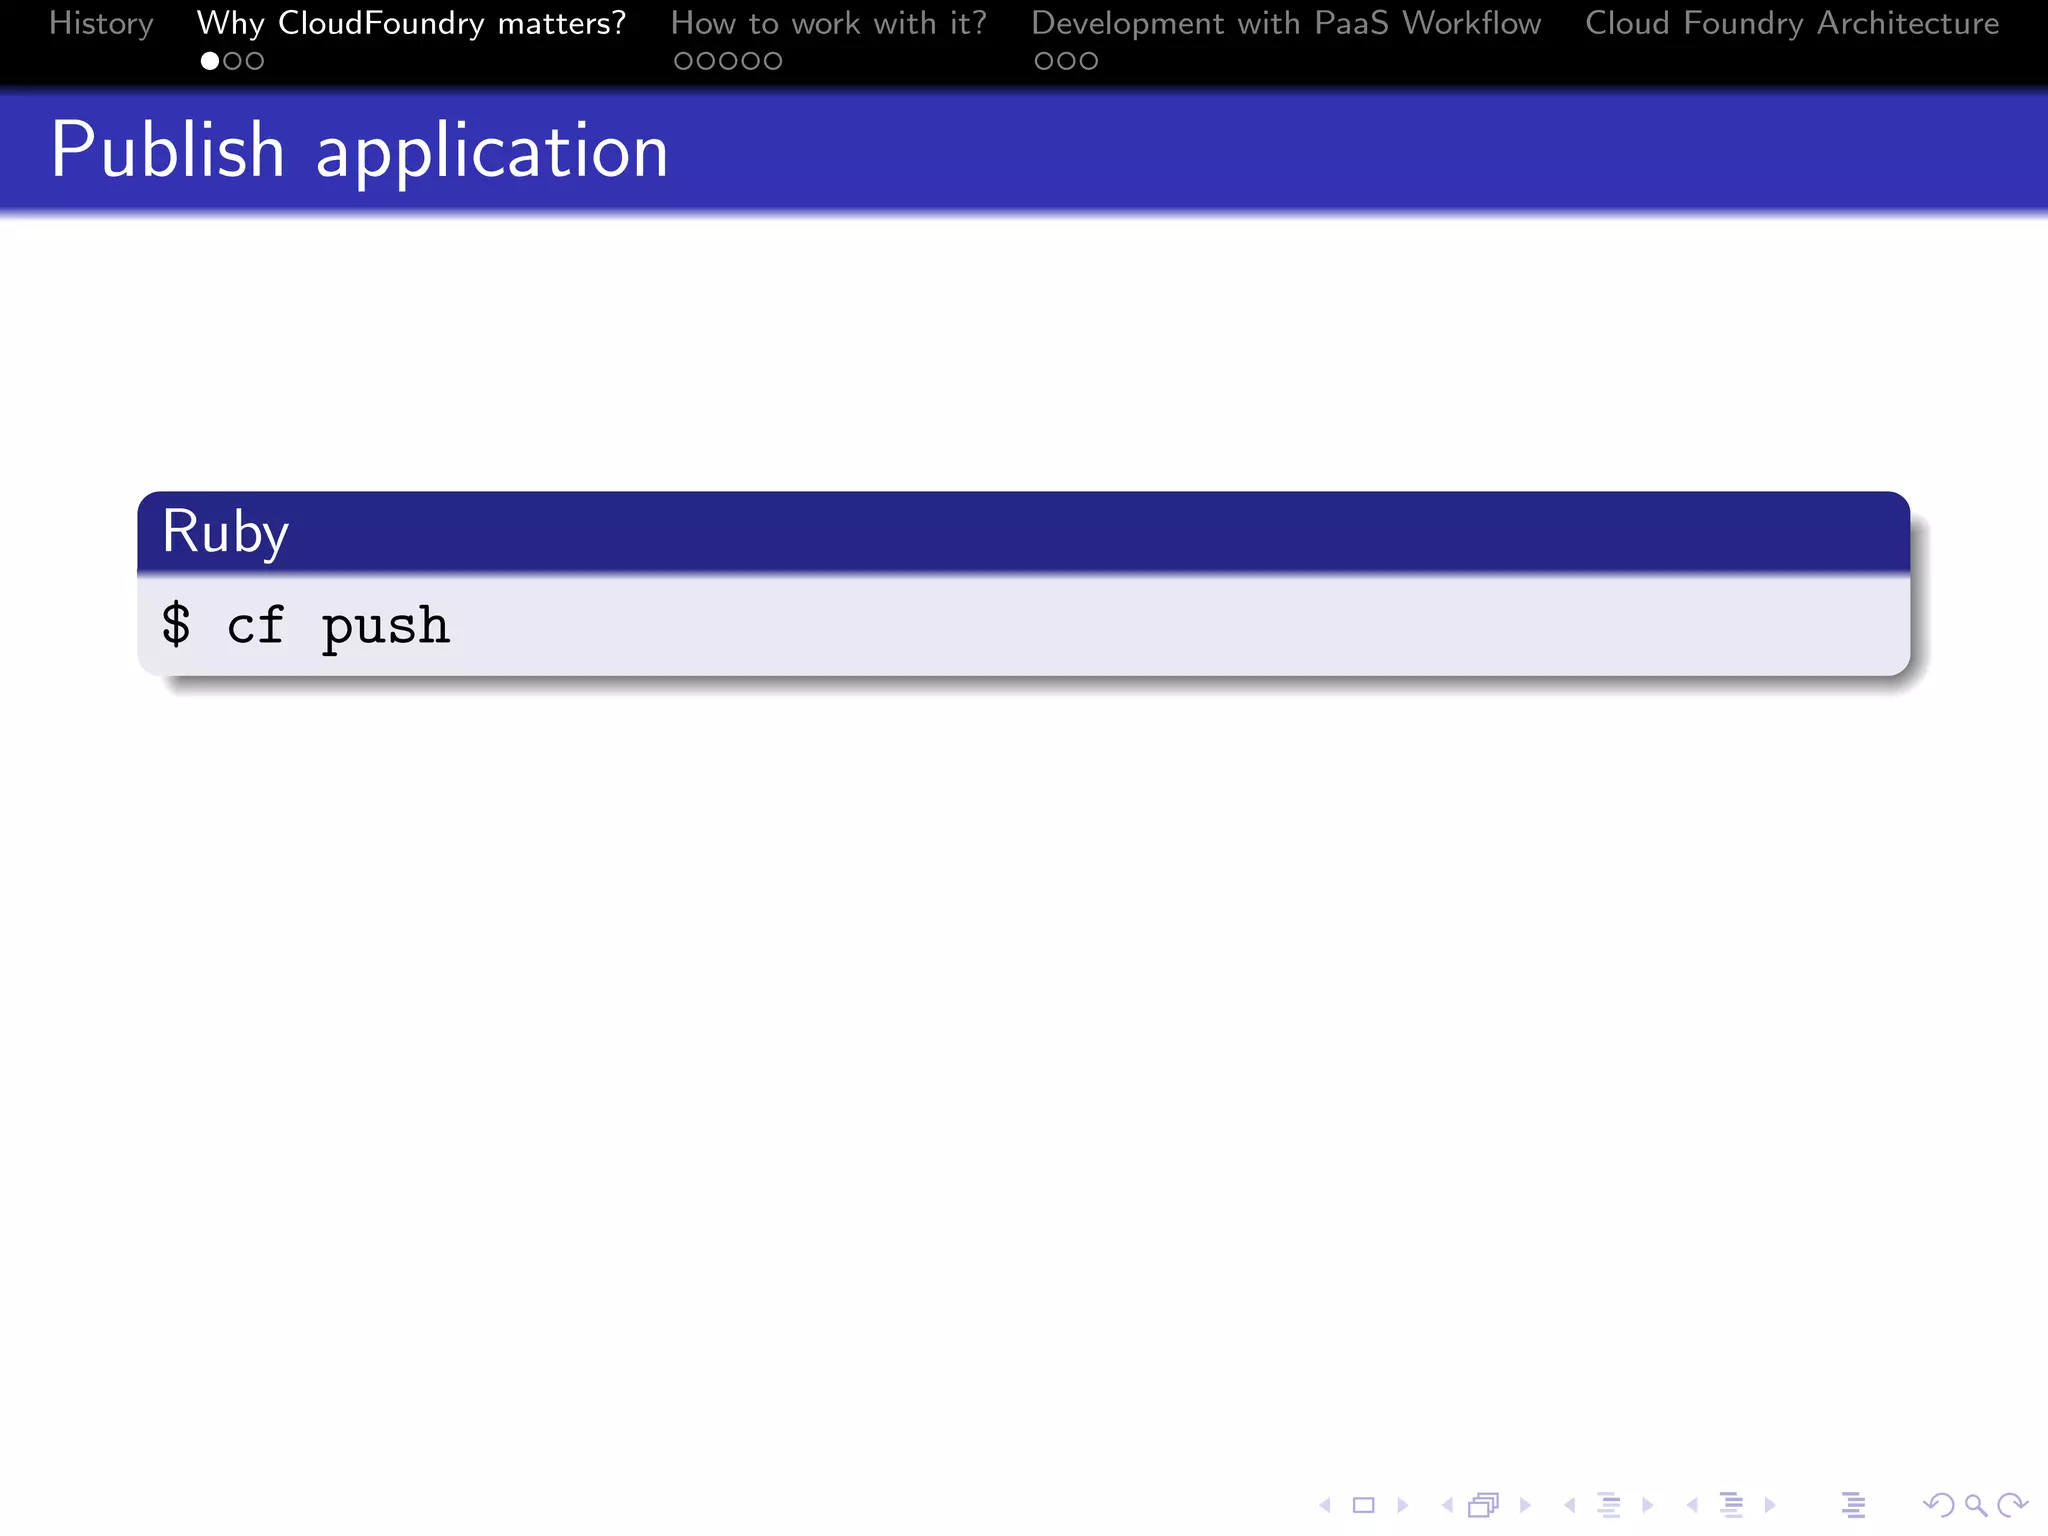Select first dot under Development with PaaS Workflow
The width and height of the screenshot is (2048, 1536).
pyautogui.click(x=1044, y=61)
